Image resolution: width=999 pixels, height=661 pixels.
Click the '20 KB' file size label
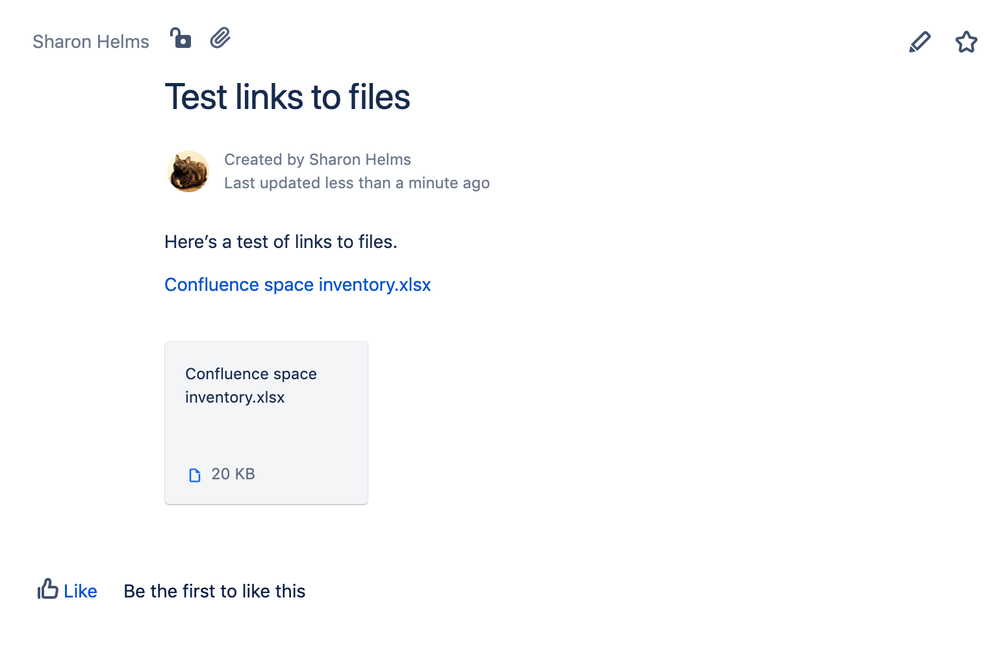(x=231, y=474)
